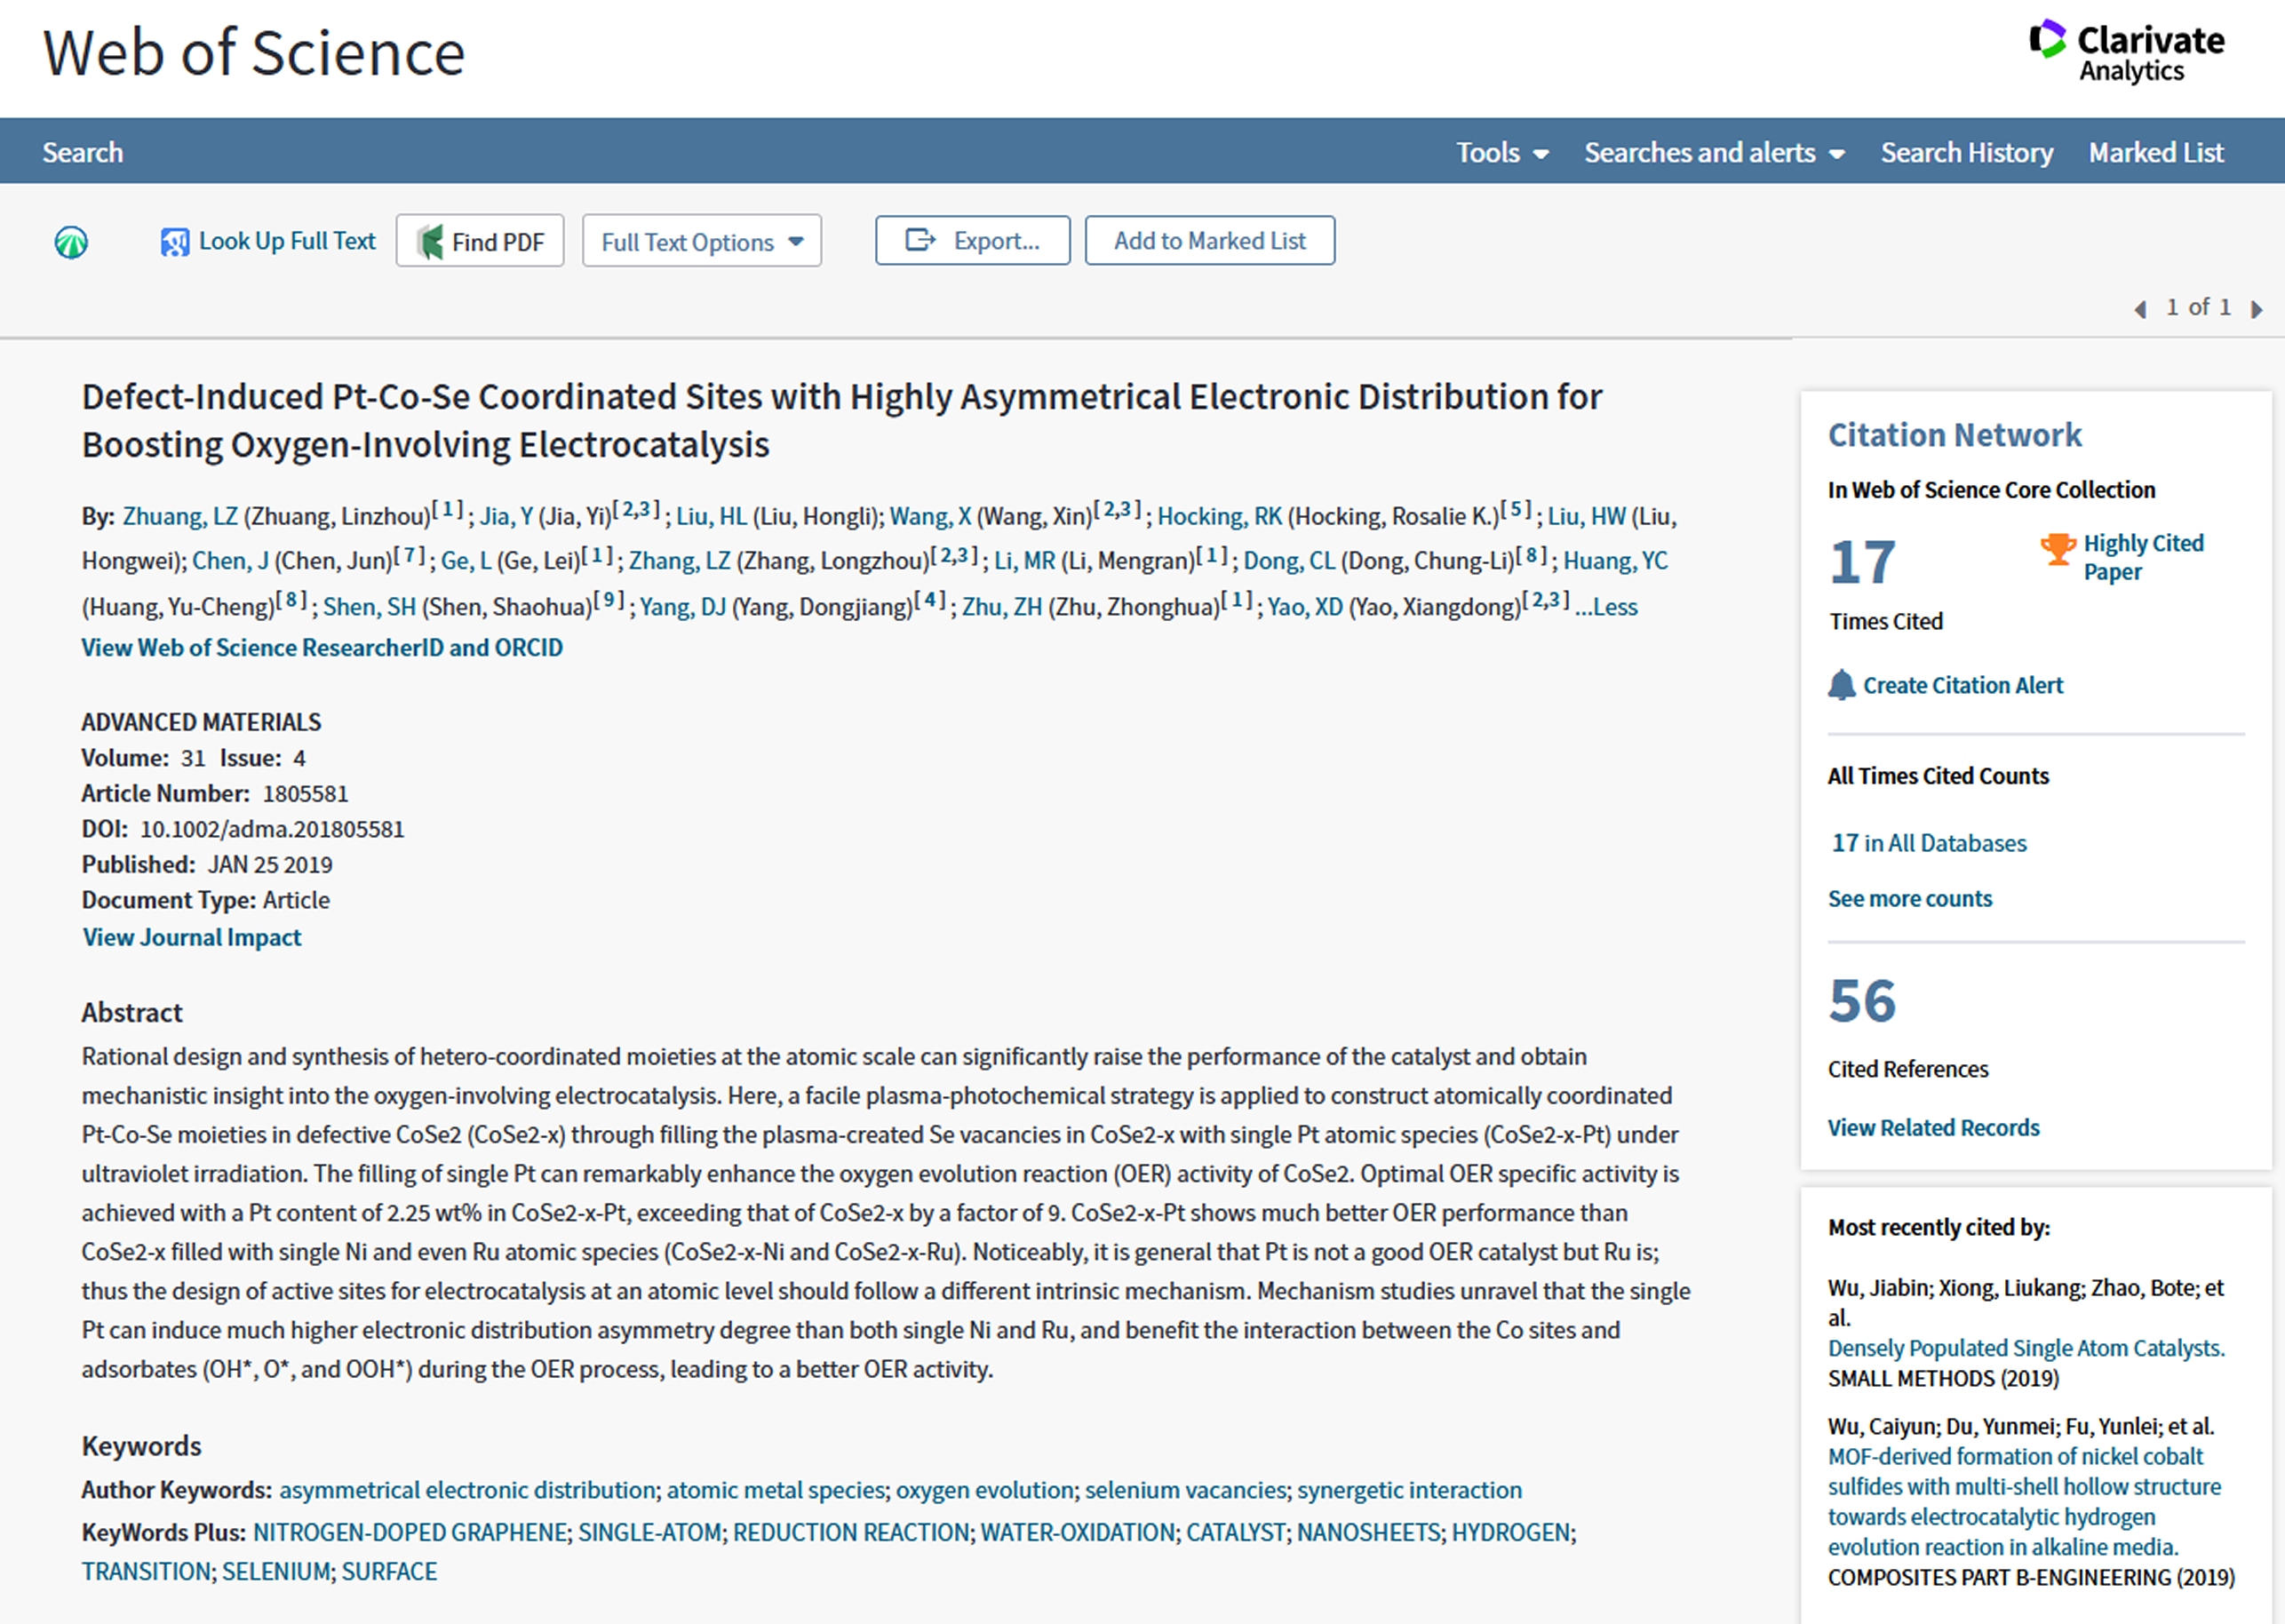This screenshot has width=2285, height=1624.
Task: Click KeyWords Plus SELENIUM
Action: (276, 1572)
